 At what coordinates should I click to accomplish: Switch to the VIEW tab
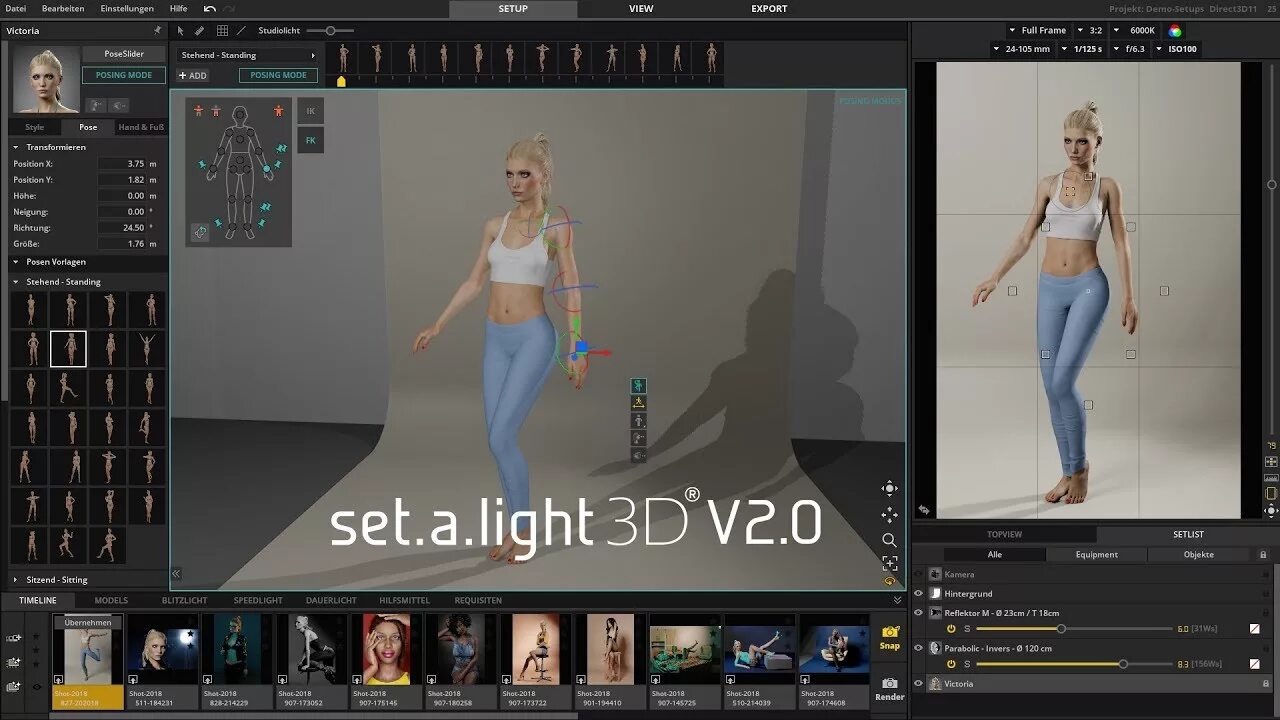641,9
